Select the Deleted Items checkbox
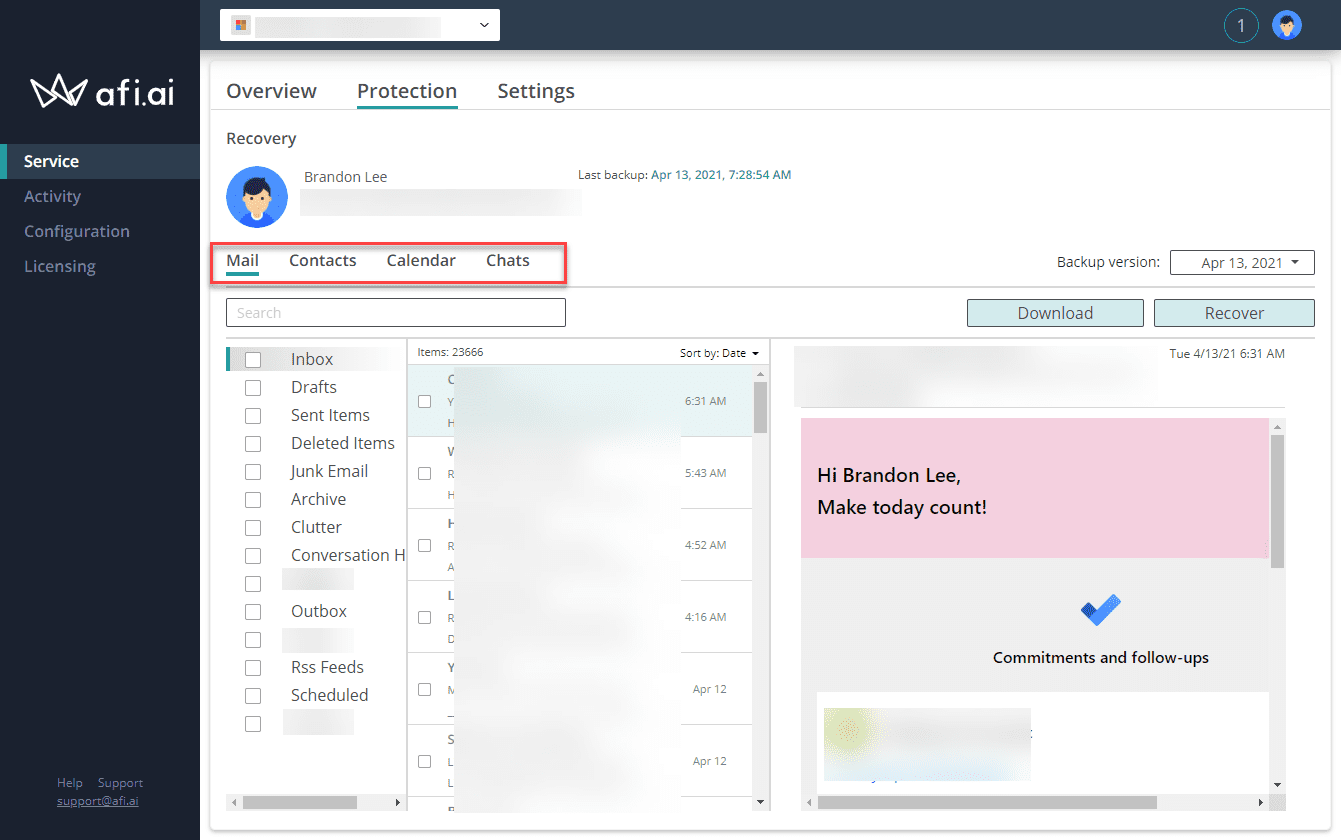 click(253, 443)
